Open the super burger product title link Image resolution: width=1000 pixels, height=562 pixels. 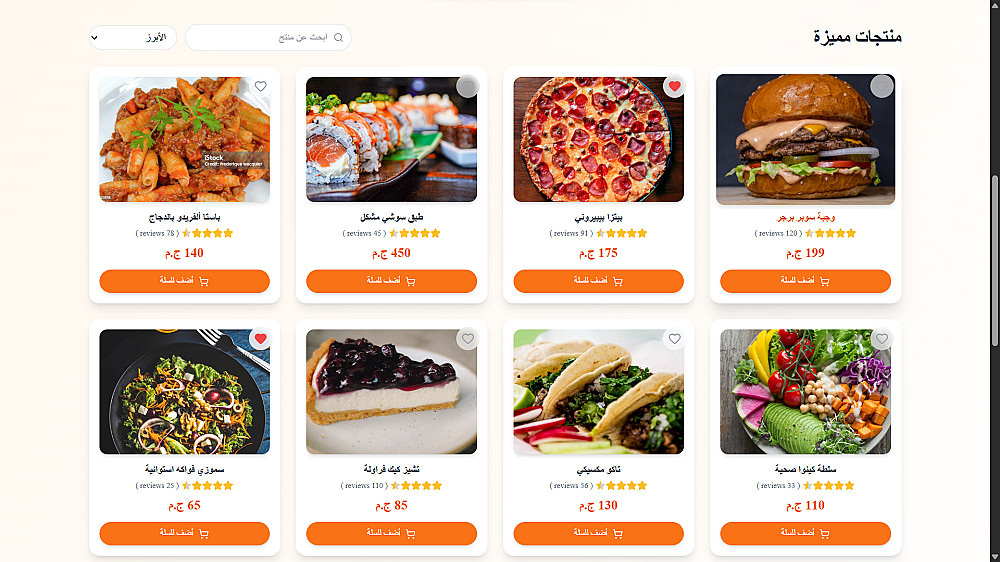805,218
